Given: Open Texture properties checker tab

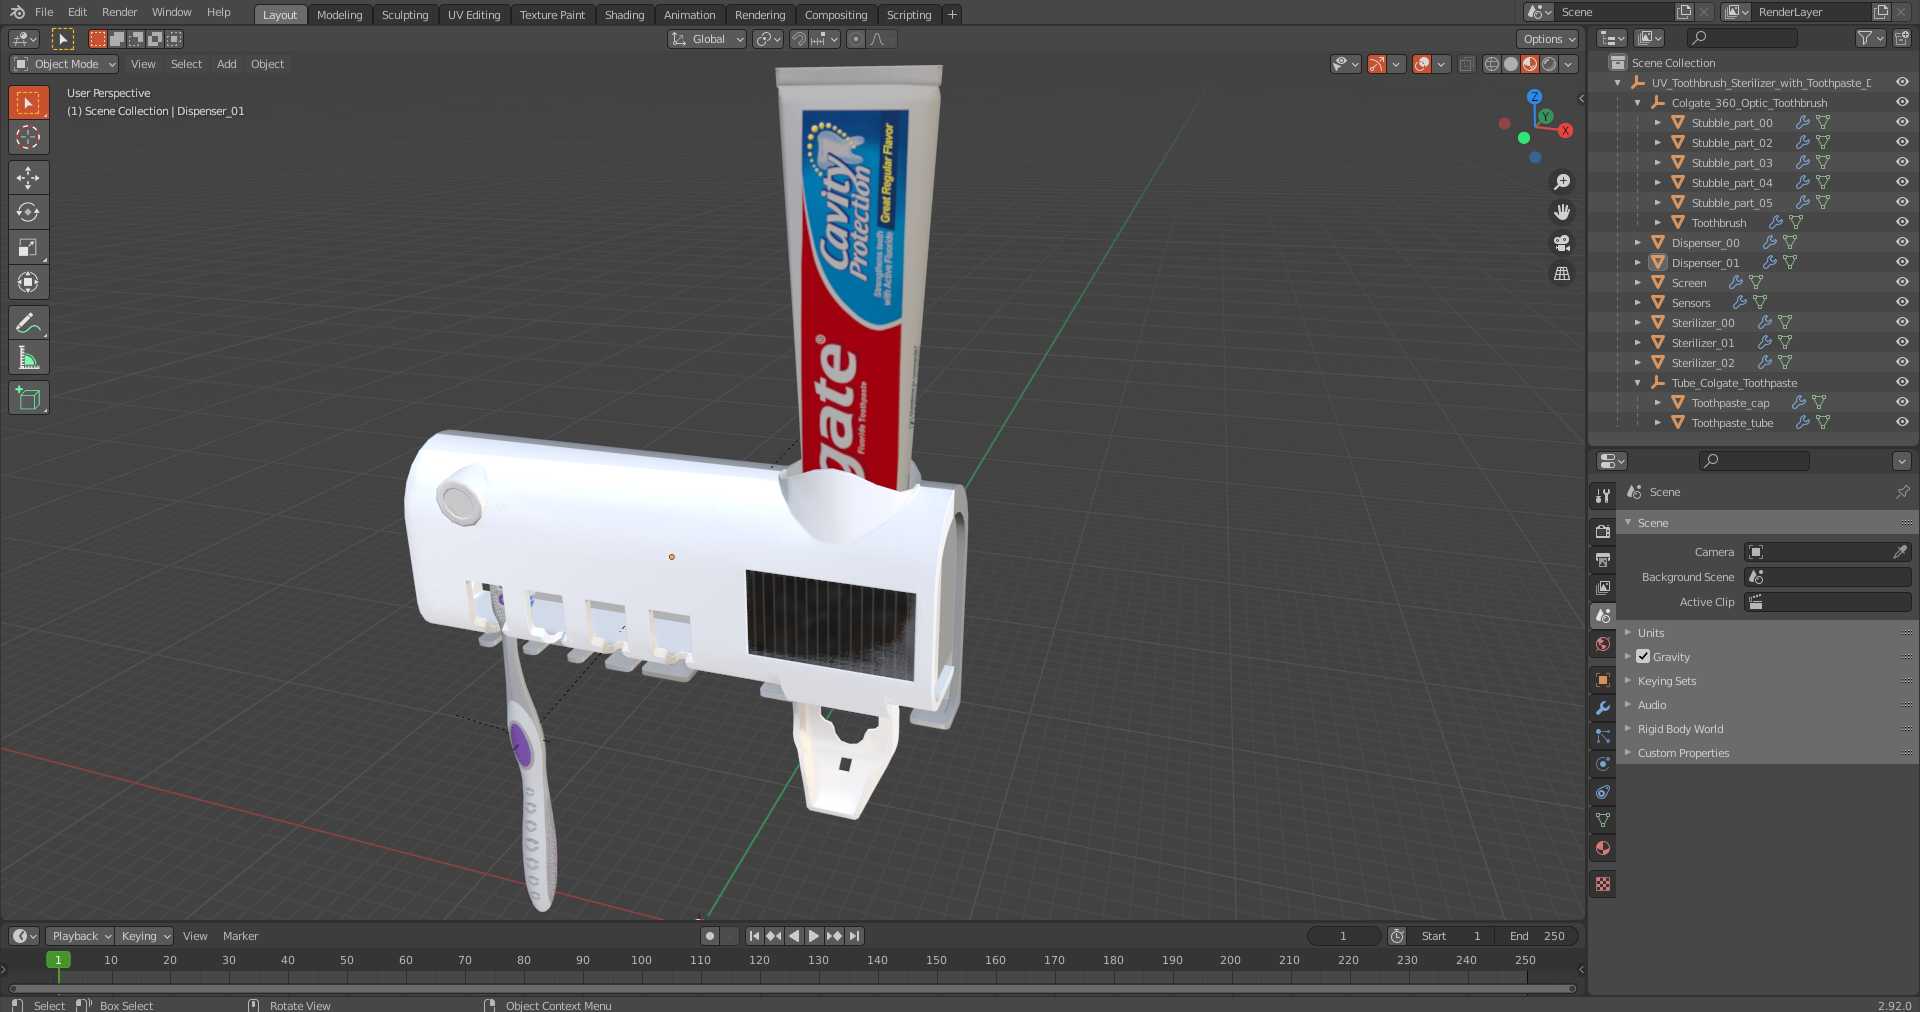Looking at the screenshot, I should pyautogui.click(x=1603, y=884).
